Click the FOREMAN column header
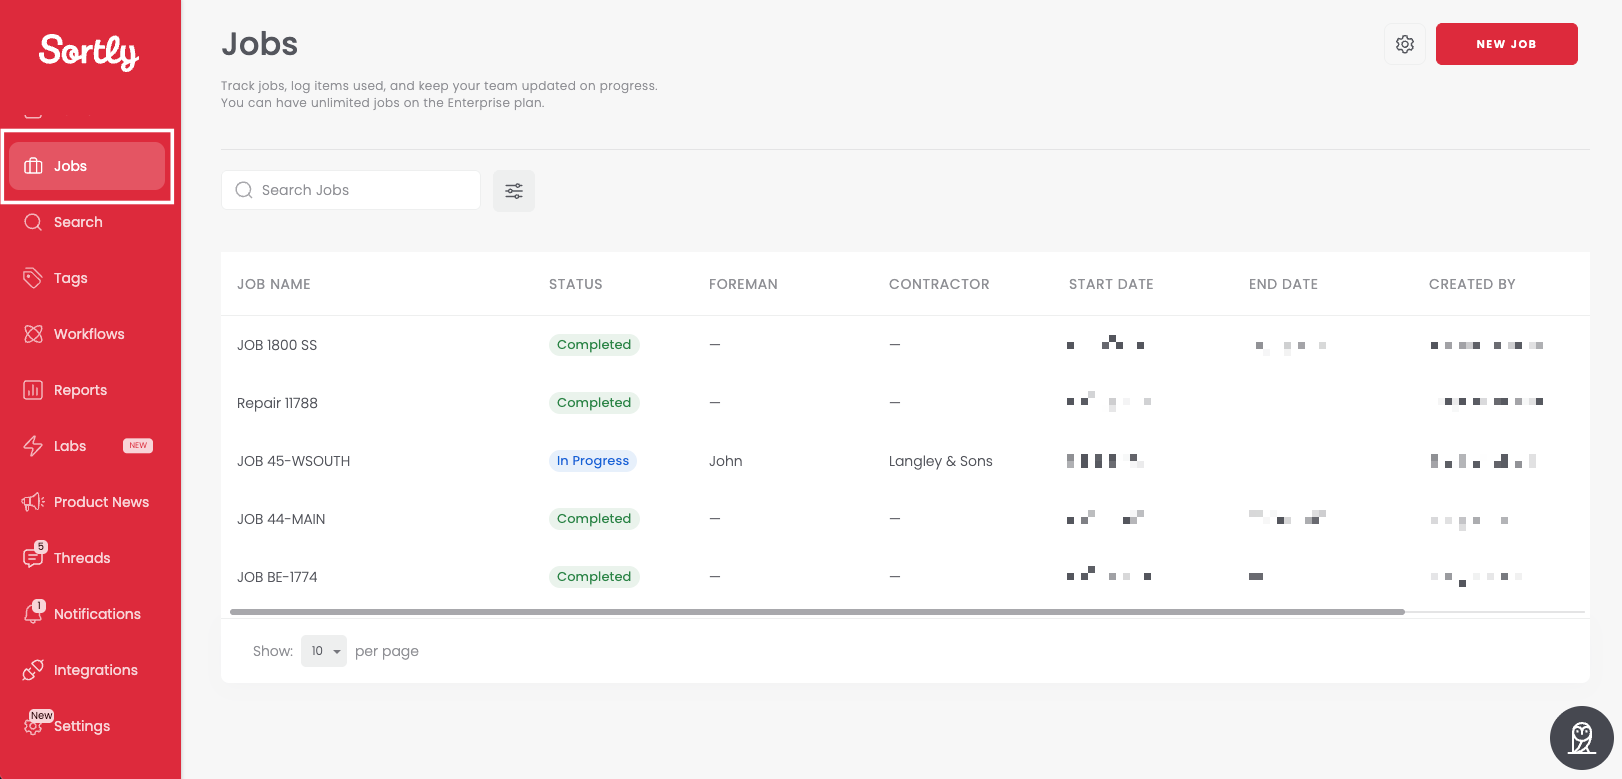Screen dimensions: 1622x779 [x=743, y=284]
